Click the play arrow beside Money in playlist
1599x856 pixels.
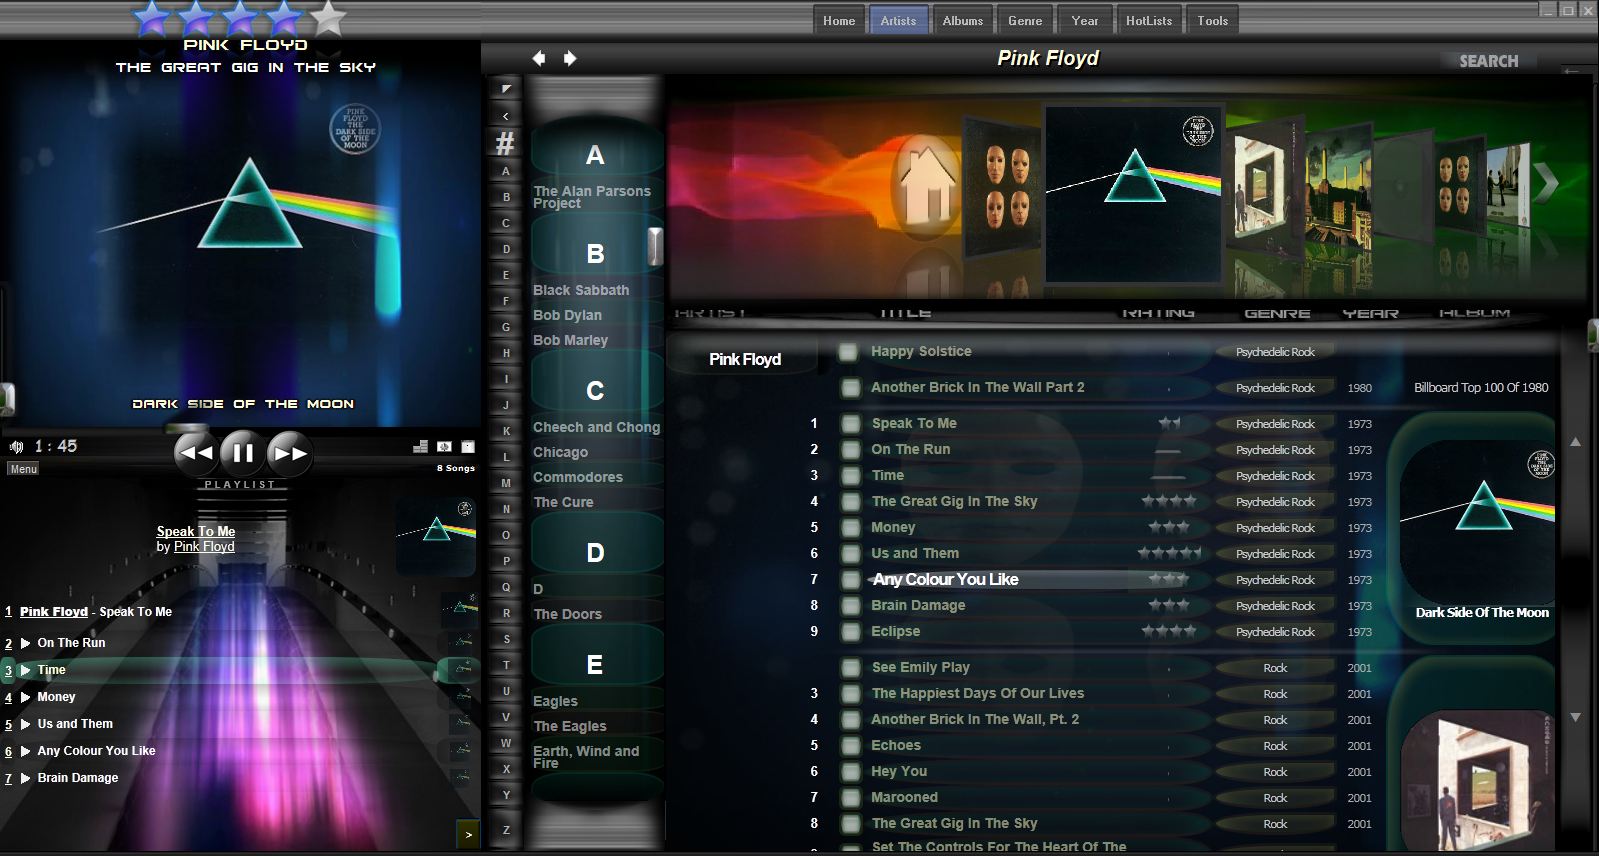pos(26,697)
